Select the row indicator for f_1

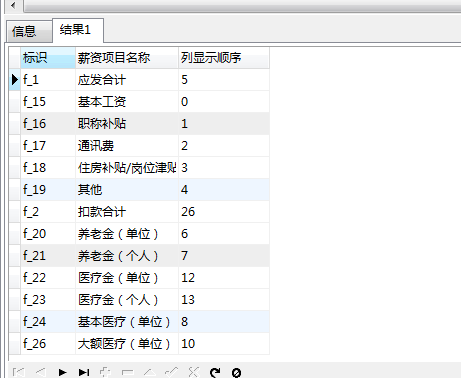(15, 80)
